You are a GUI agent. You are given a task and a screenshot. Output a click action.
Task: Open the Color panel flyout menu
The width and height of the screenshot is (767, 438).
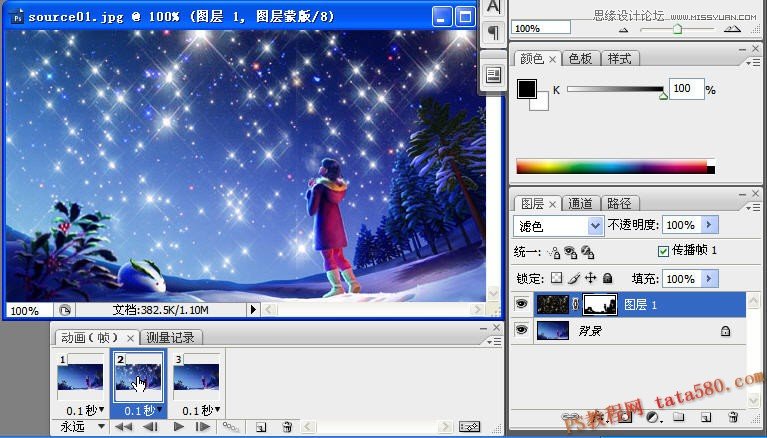click(752, 63)
